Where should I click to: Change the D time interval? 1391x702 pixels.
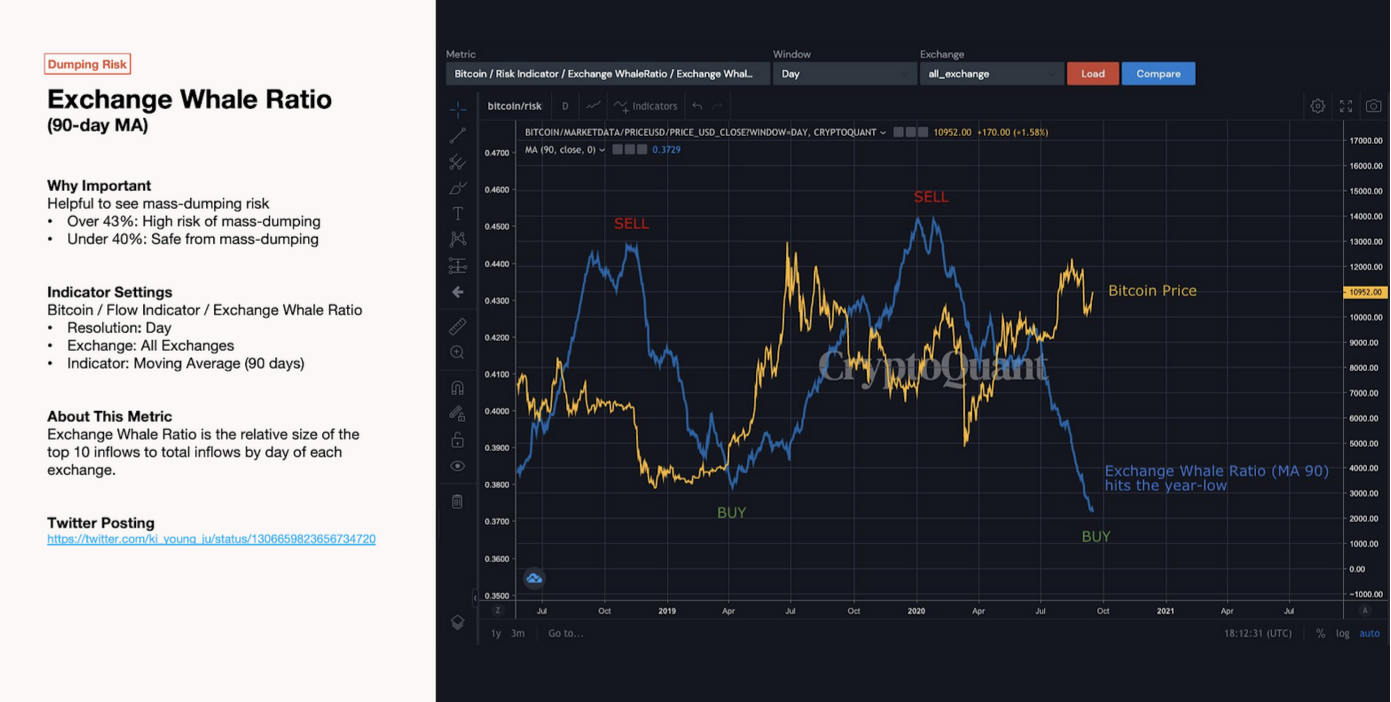pos(565,106)
